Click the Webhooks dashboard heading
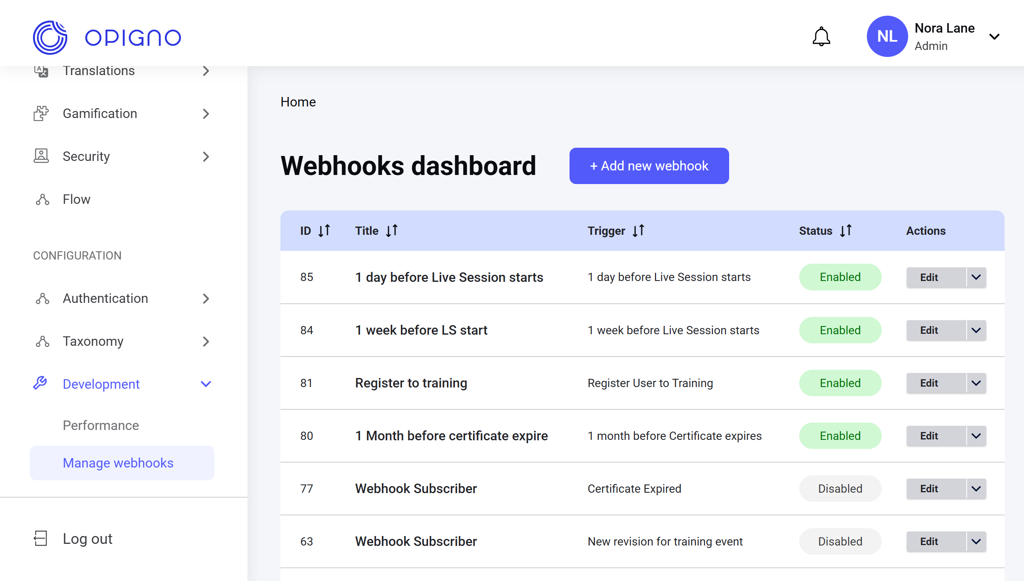Image resolution: width=1024 pixels, height=581 pixels. click(x=408, y=166)
